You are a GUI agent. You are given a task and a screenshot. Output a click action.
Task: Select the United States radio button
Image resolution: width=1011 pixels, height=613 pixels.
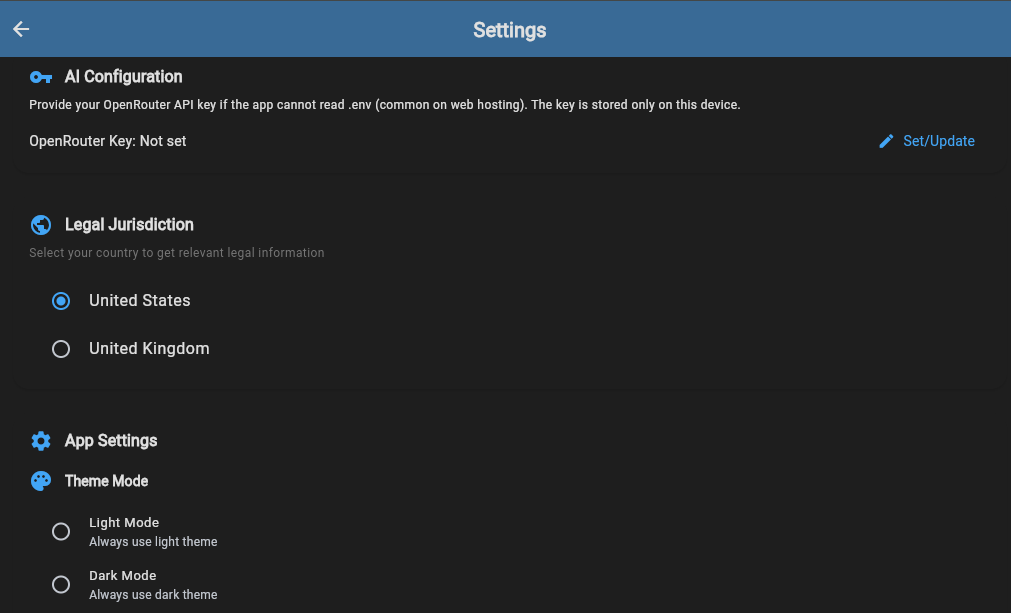click(61, 301)
